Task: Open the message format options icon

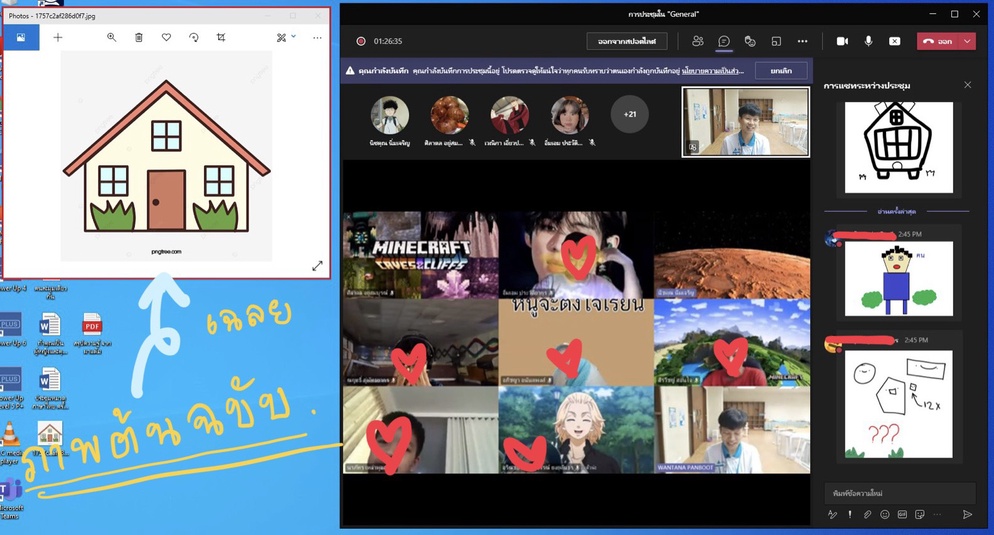Action: pos(832,514)
